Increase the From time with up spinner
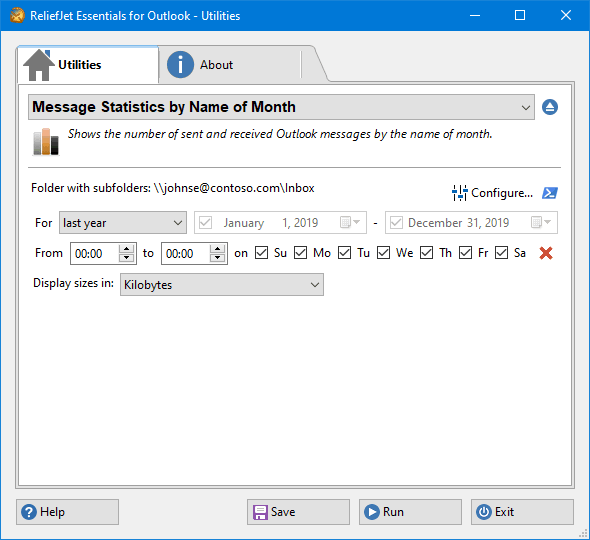 (x=126, y=249)
